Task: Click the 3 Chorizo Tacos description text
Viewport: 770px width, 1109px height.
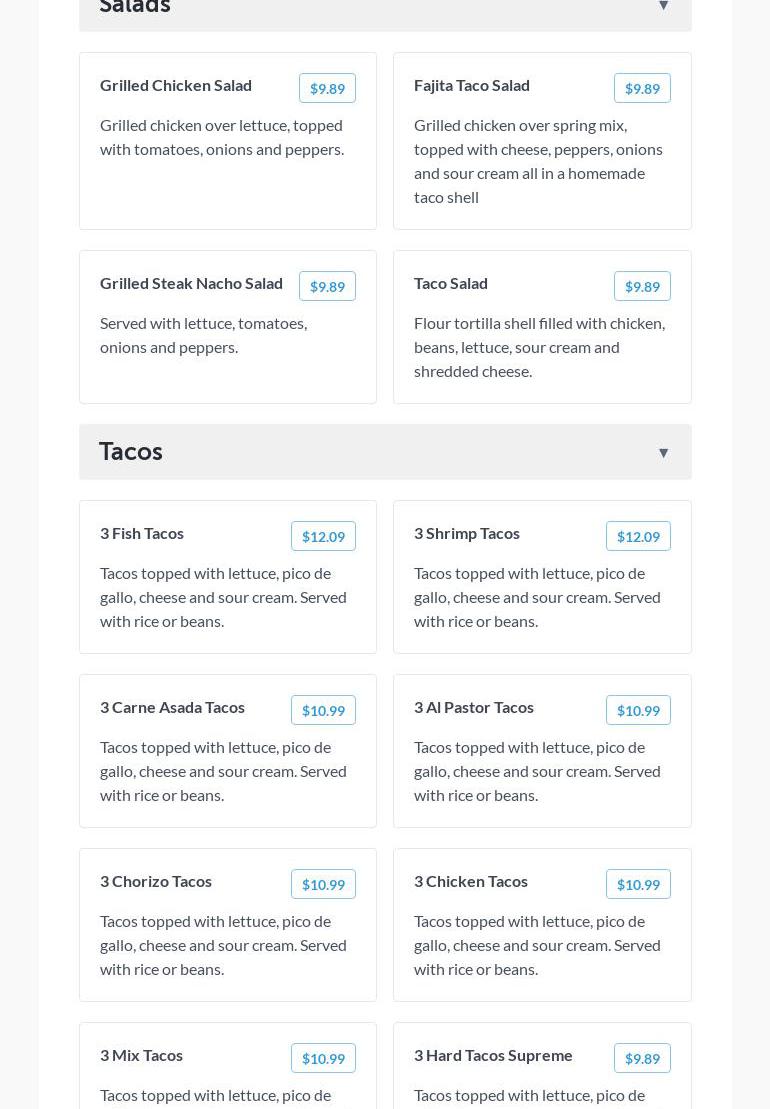Action: pos(223,945)
